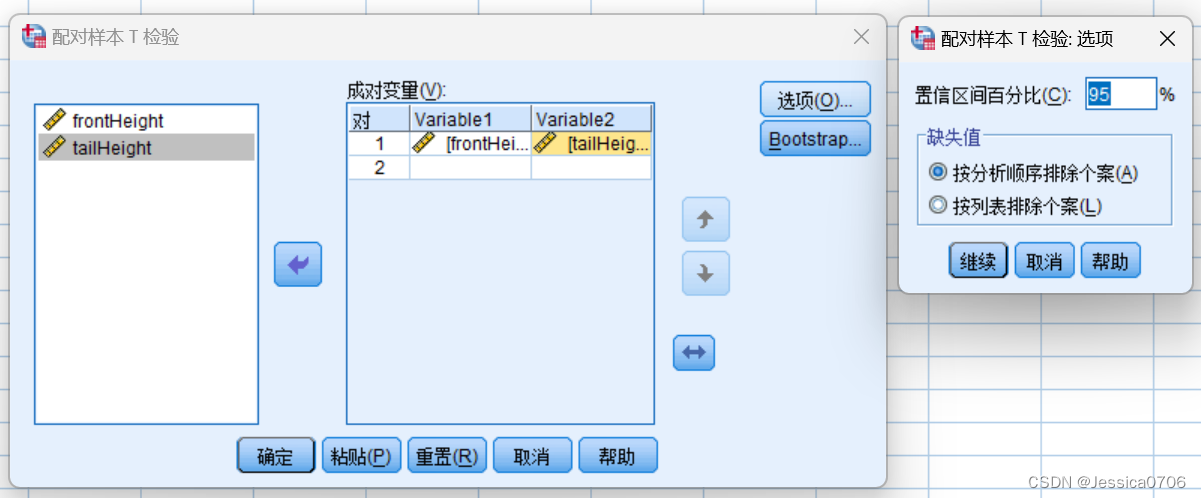Click the SPSS icon in 配对样本 T 检验 title bar
1201x498 pixels.
(33, 38)
